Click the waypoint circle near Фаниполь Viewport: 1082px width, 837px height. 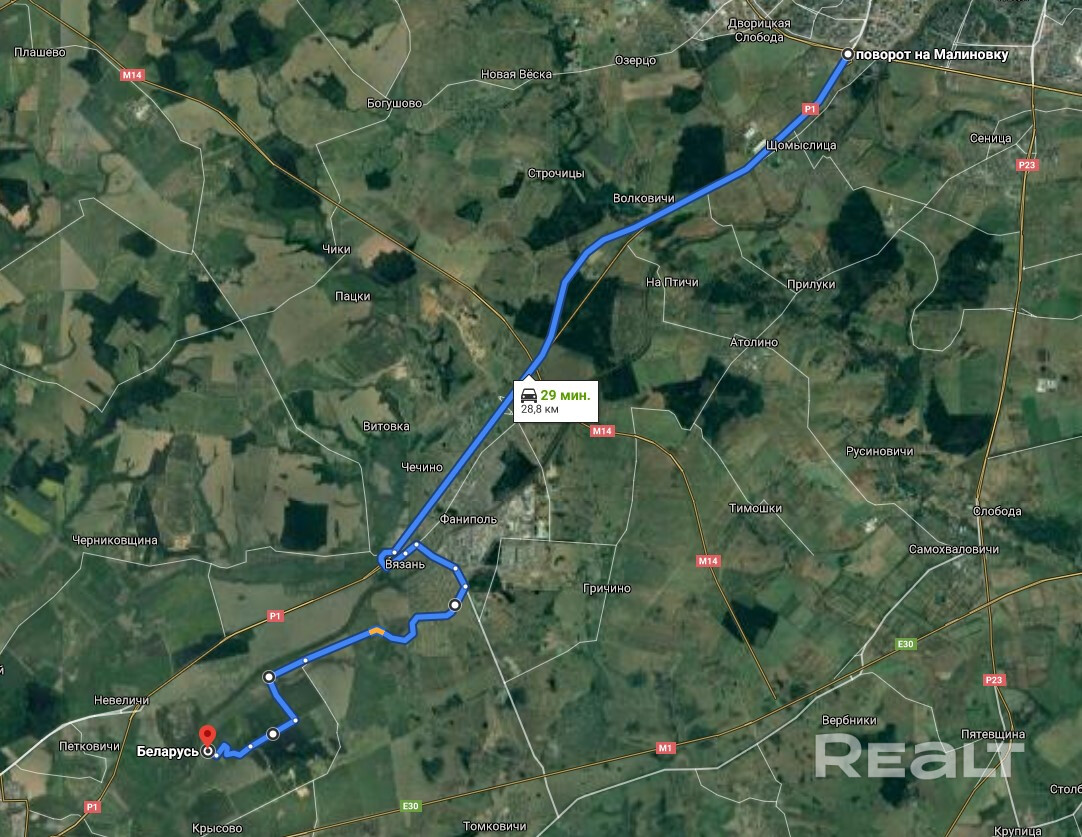coord(455,605)
